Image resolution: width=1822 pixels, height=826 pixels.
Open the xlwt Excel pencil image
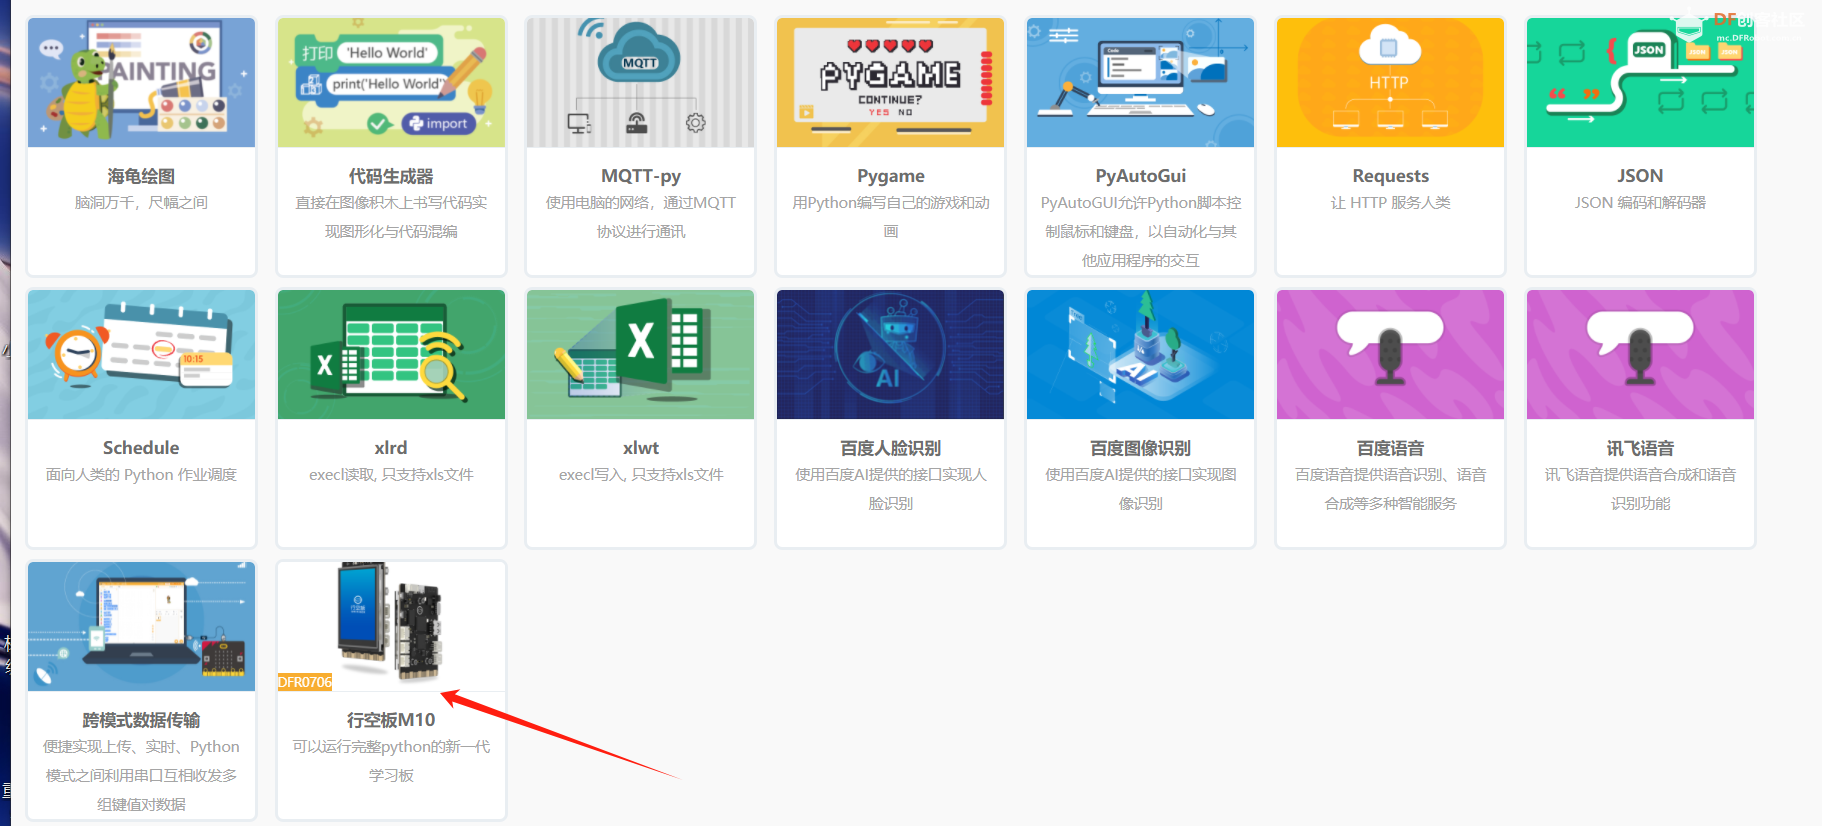[641, 354]
